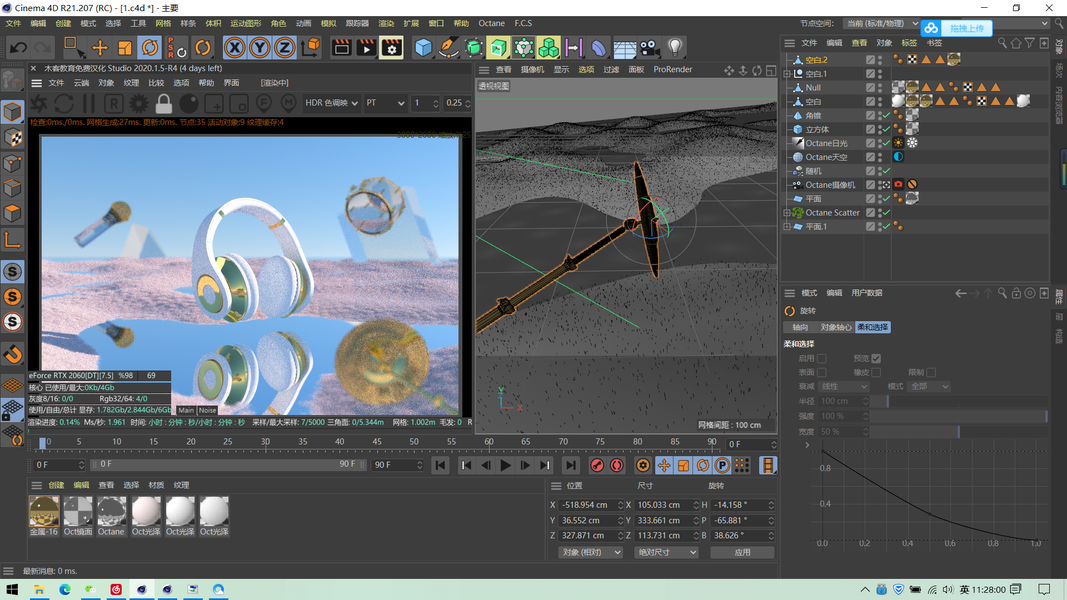The width and height of the screenshot is (1067, 600).
Task: Open the 渲染 menu
Action: click(x=387, y=23)
